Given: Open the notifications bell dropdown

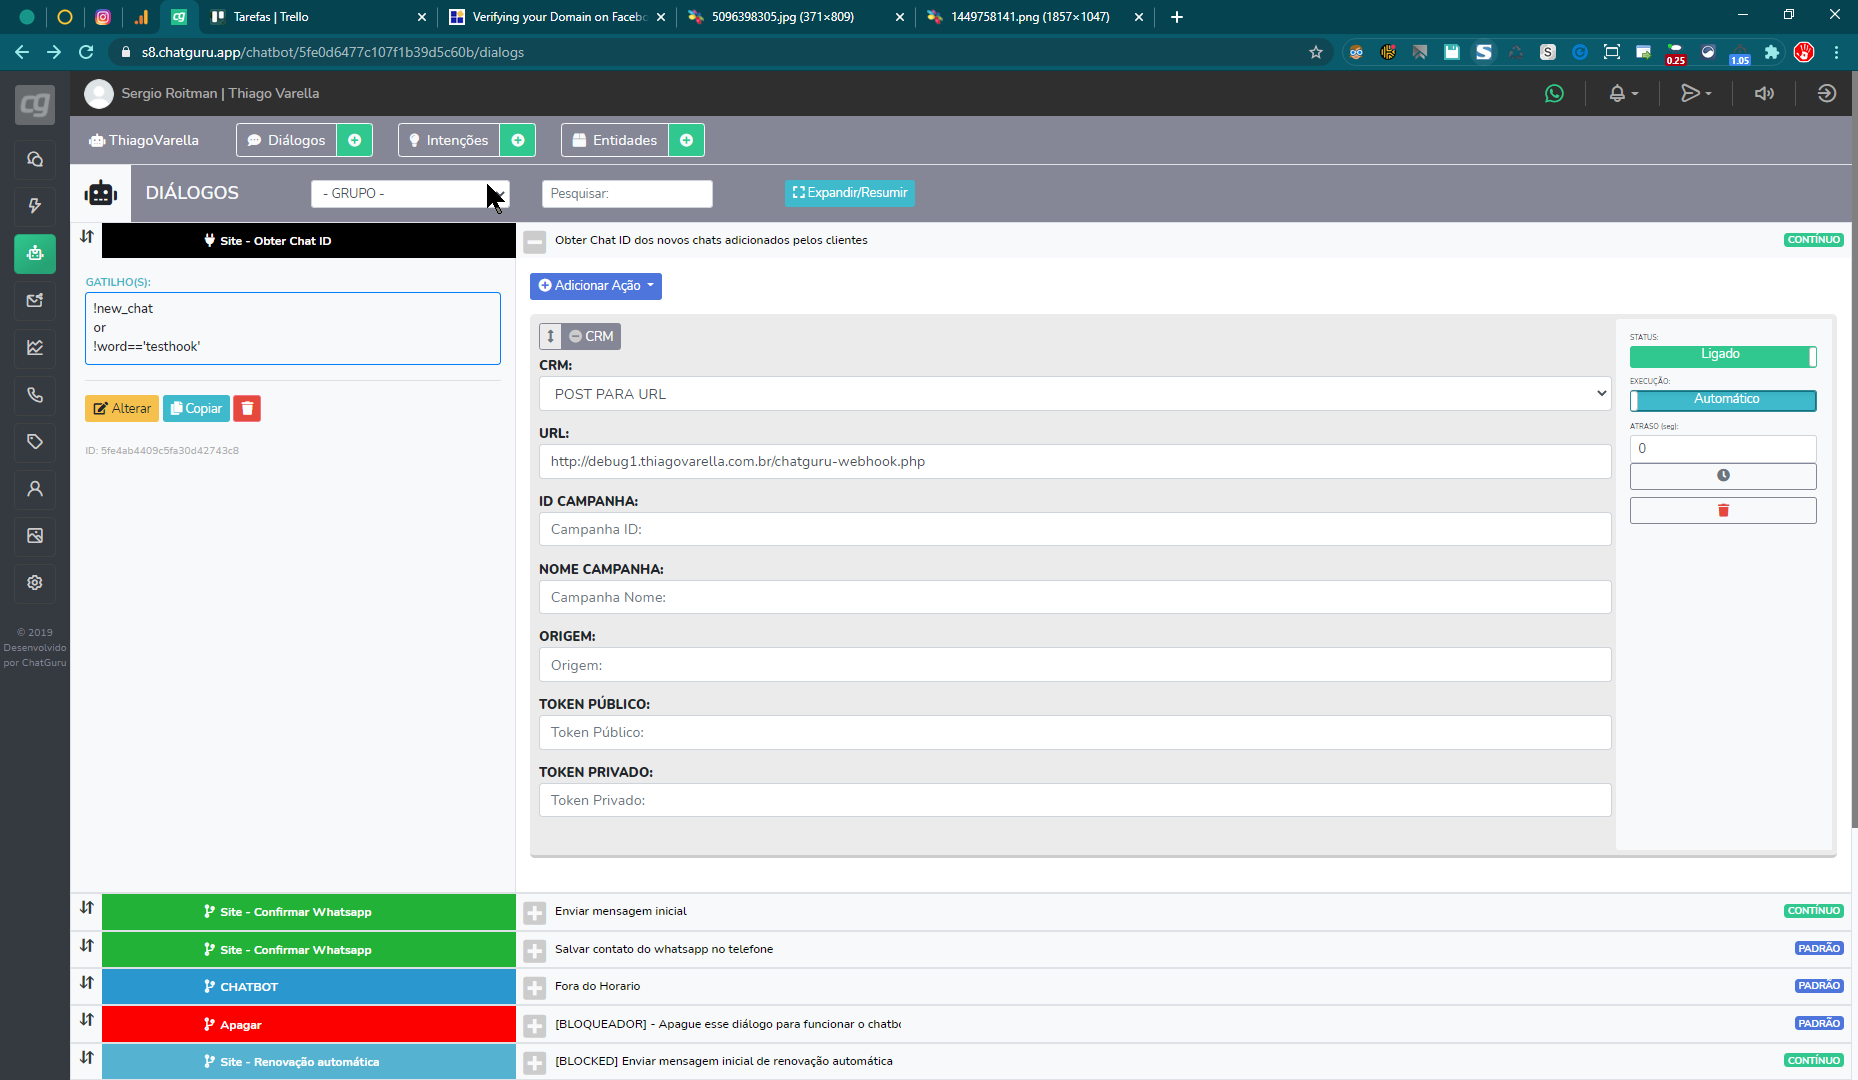Looking at the screenshot, I should [1622, 93].
